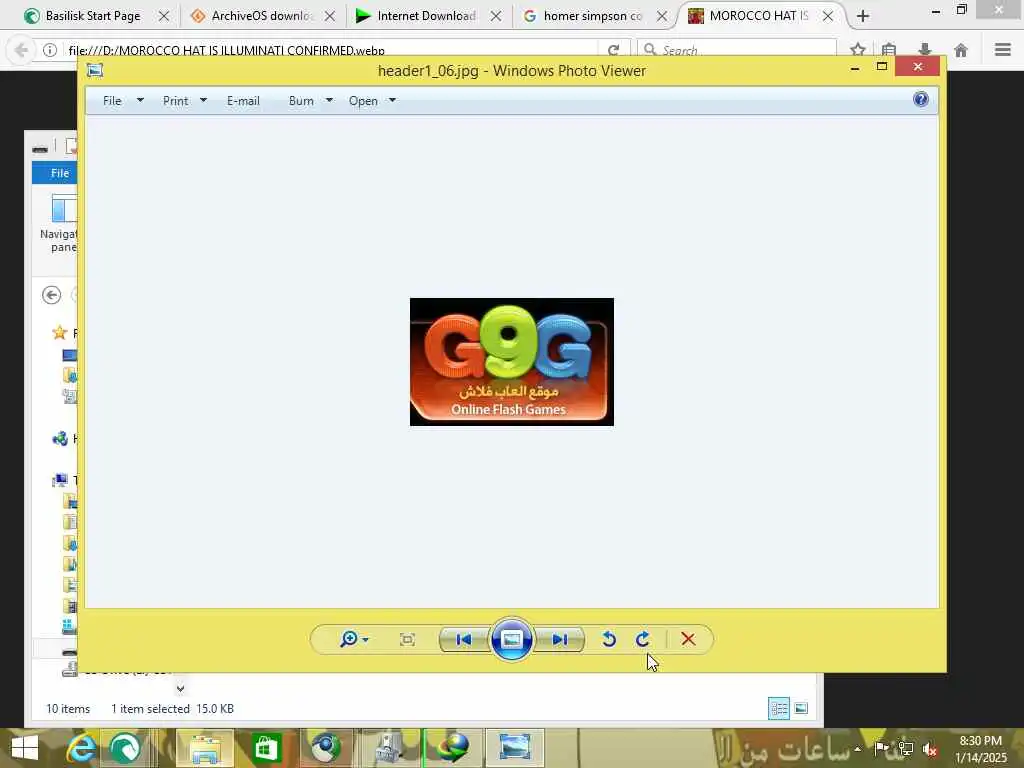The height and width of the screenshot is (768, 1024).
Task: Go back in File Explorer
Action: pyautogui.click(x=52, y=295)
